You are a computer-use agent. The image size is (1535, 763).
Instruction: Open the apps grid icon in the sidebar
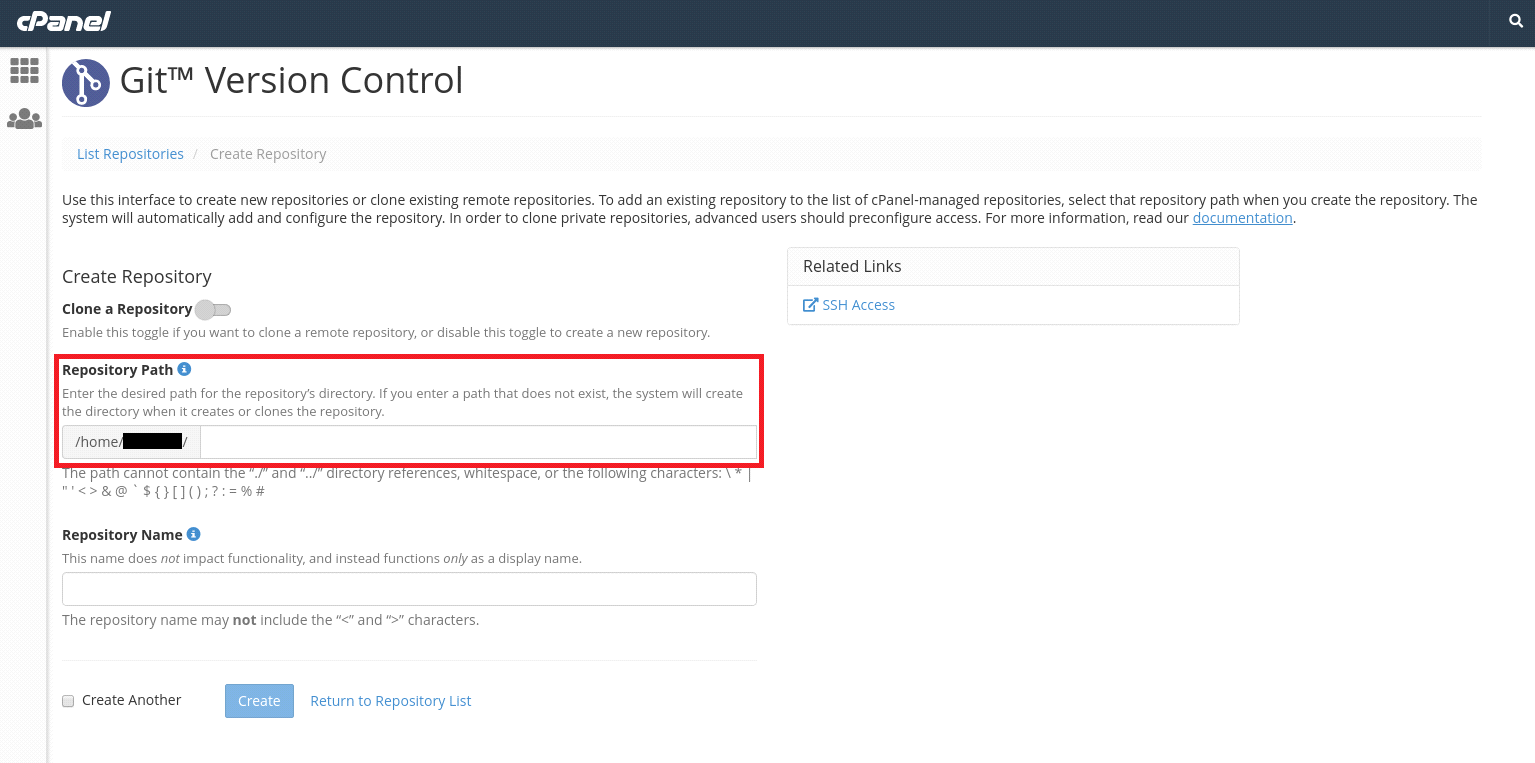coord(23,70)
